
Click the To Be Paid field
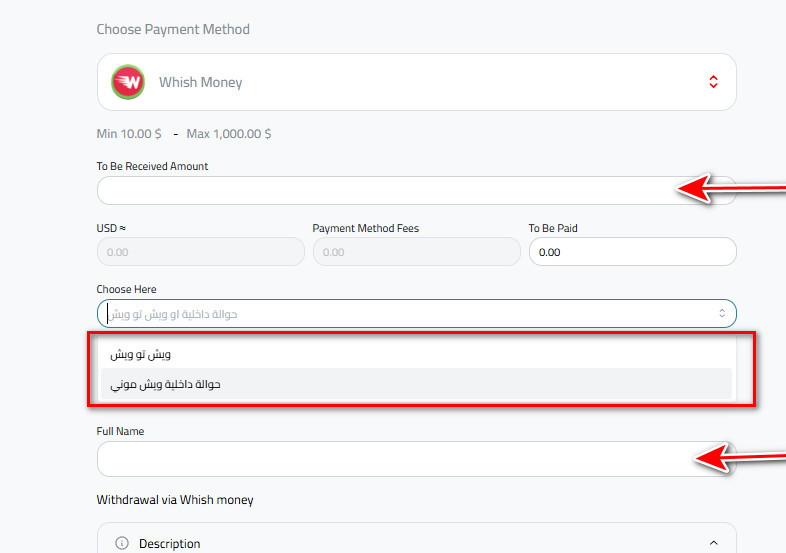[x=633, y=252]
